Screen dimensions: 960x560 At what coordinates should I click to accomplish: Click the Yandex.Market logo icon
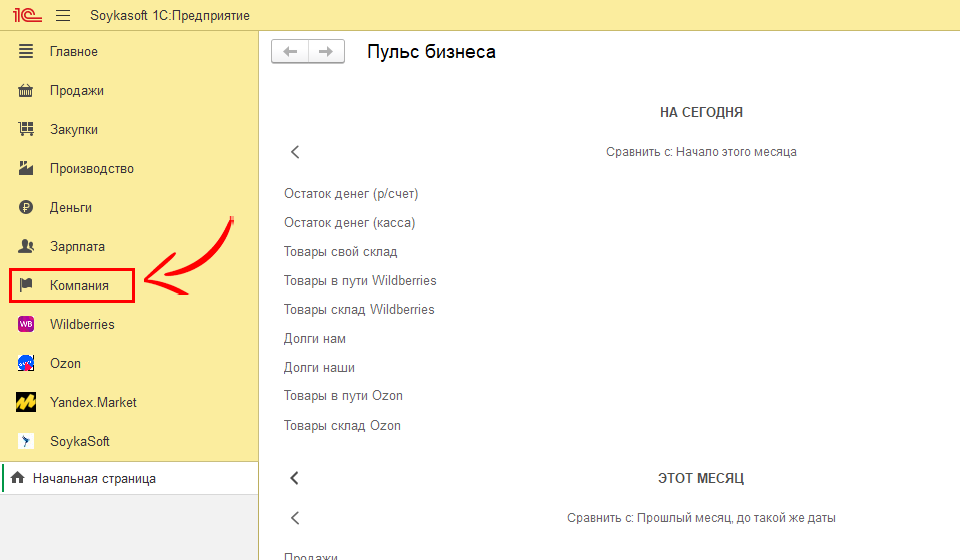(x=27, y=402)
